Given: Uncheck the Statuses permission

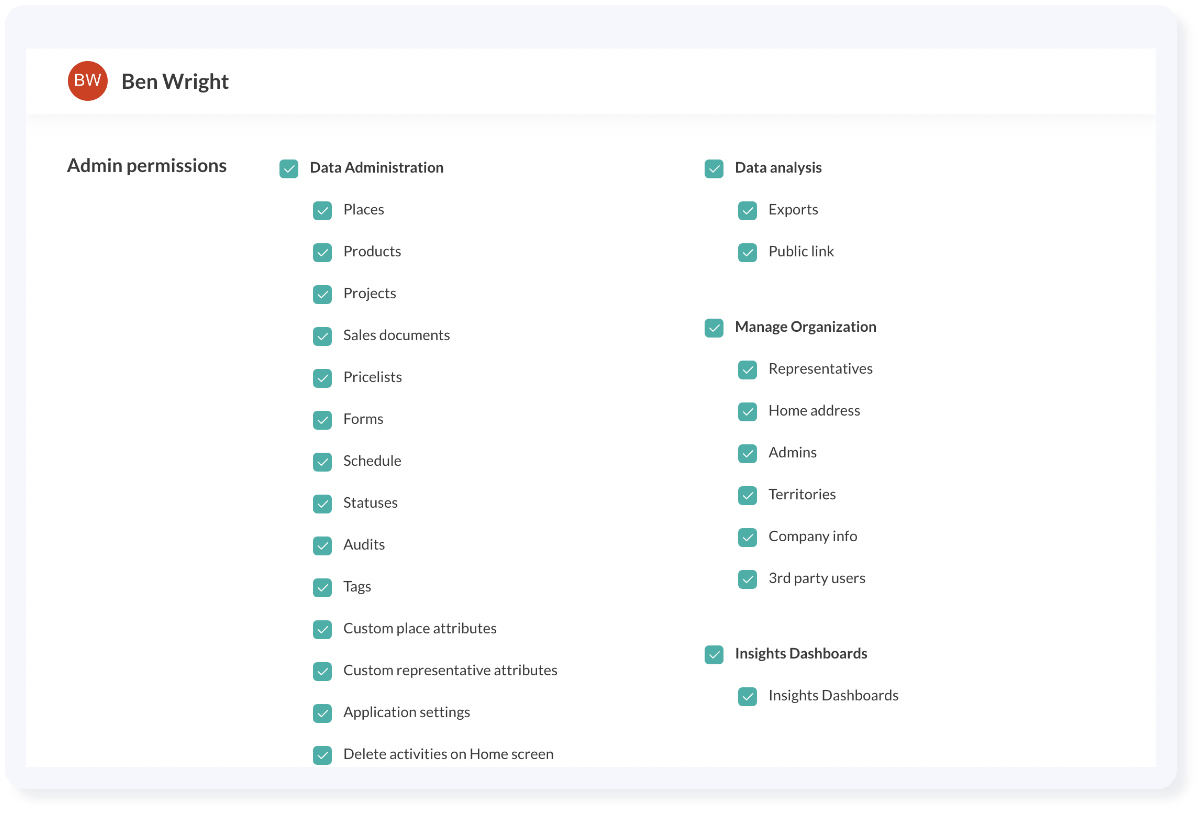Looking at the screenshot, I should pyautogui.click(x=322, y=503).
